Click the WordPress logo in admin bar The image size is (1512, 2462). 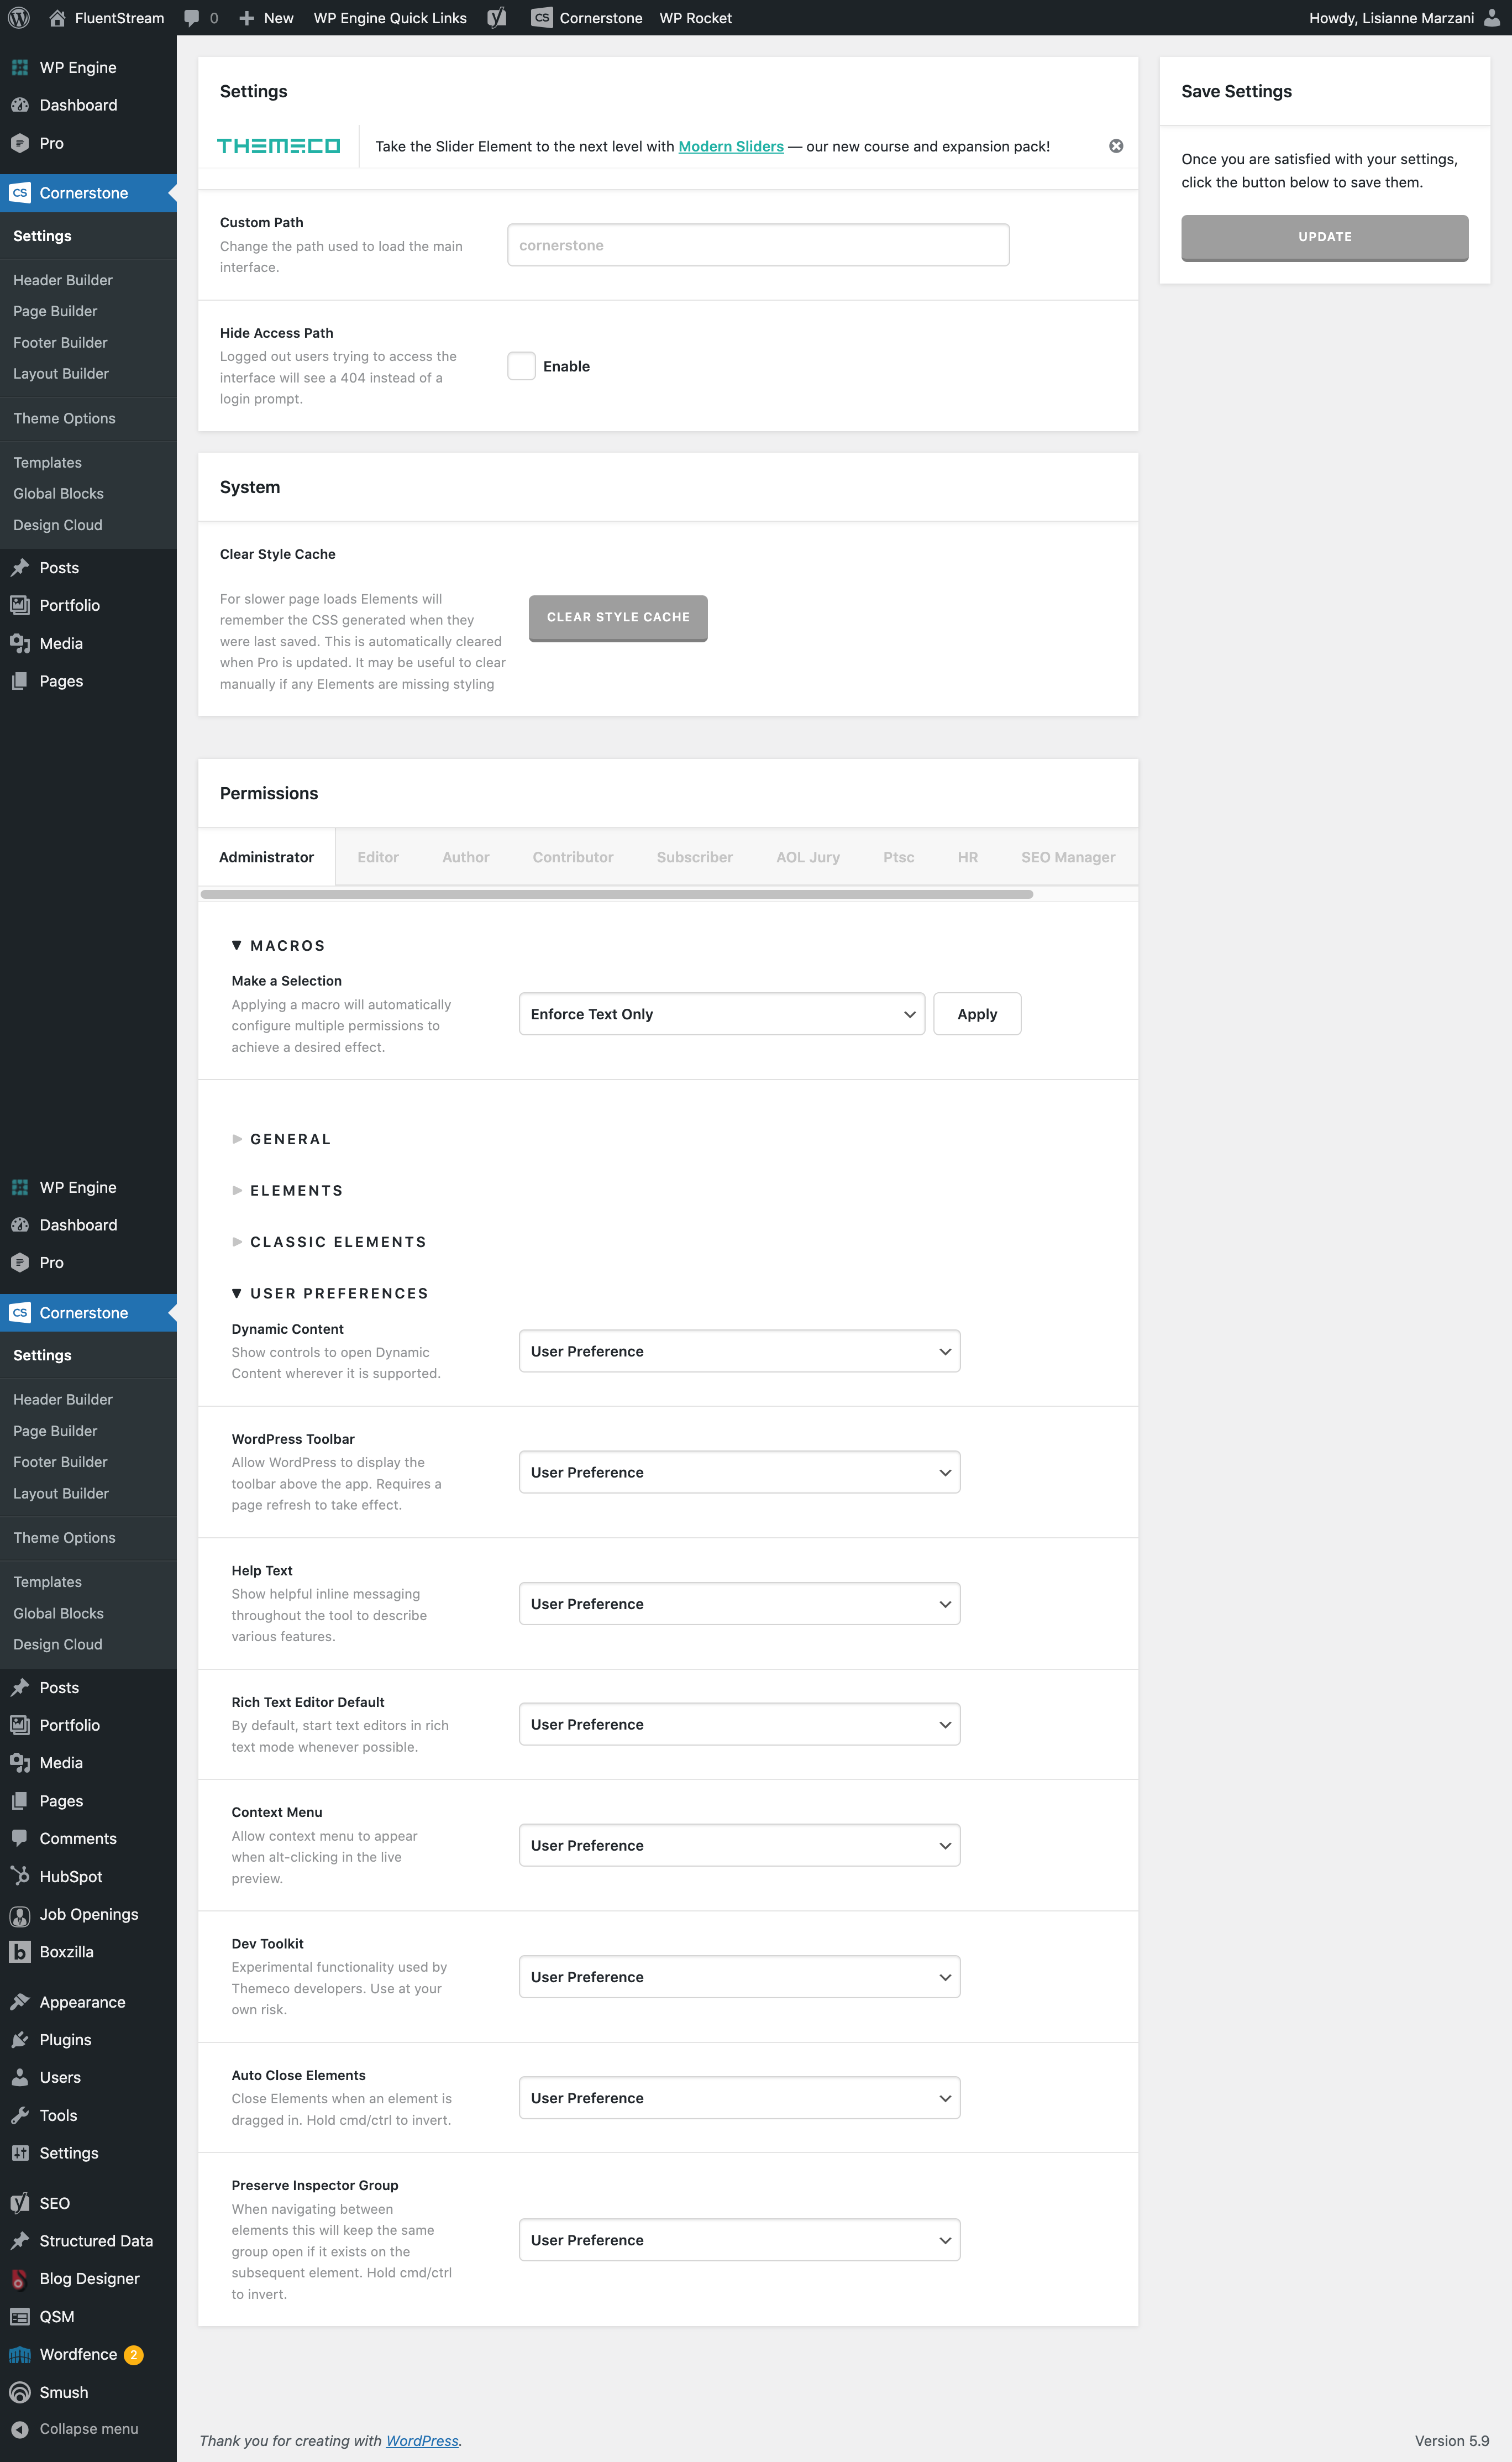click(x=19, y=18)
